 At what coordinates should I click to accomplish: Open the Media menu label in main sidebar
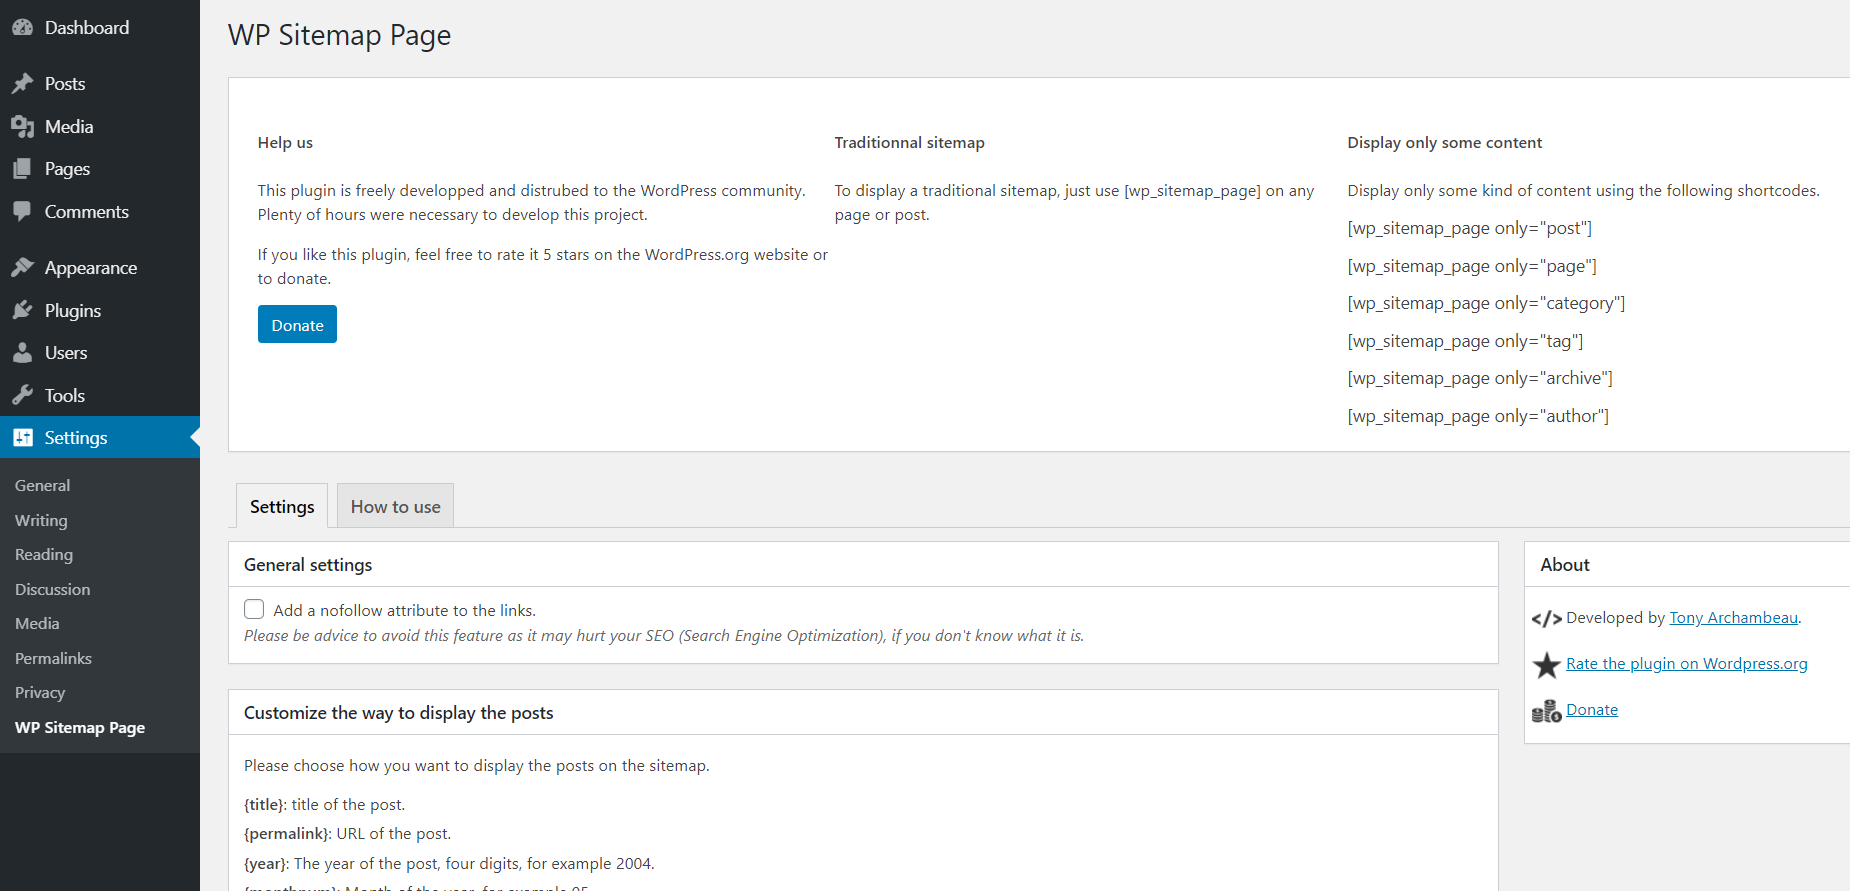pyautogui.click(x=69, y=127)
